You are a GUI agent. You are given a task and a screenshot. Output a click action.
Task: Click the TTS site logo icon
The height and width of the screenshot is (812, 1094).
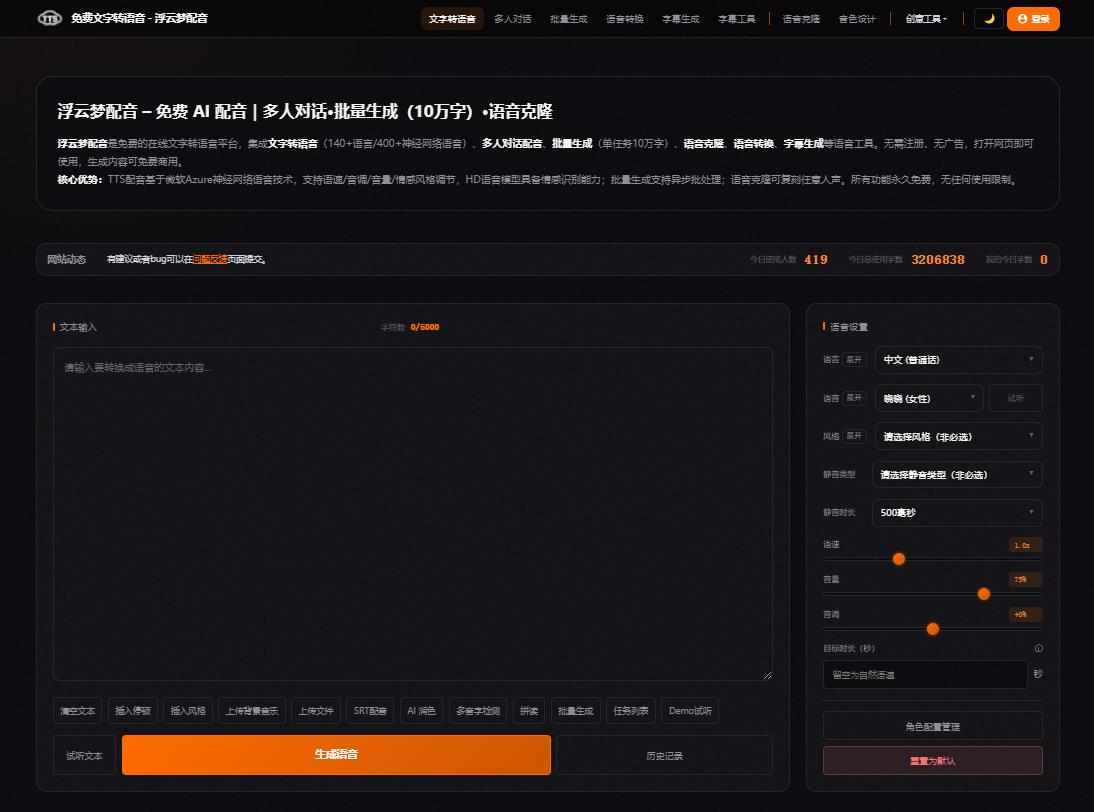point(50,18)
